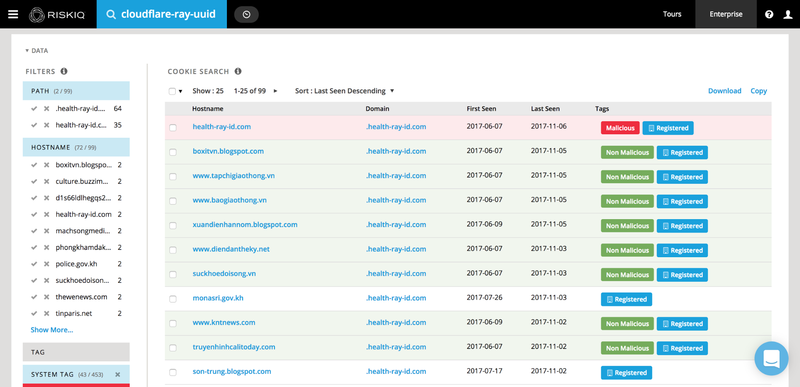Image resolution: width=800 pixels, height=387 pixels.
Task: Exclude the phongkhamdak hostname filter
Action: point(46,247)
